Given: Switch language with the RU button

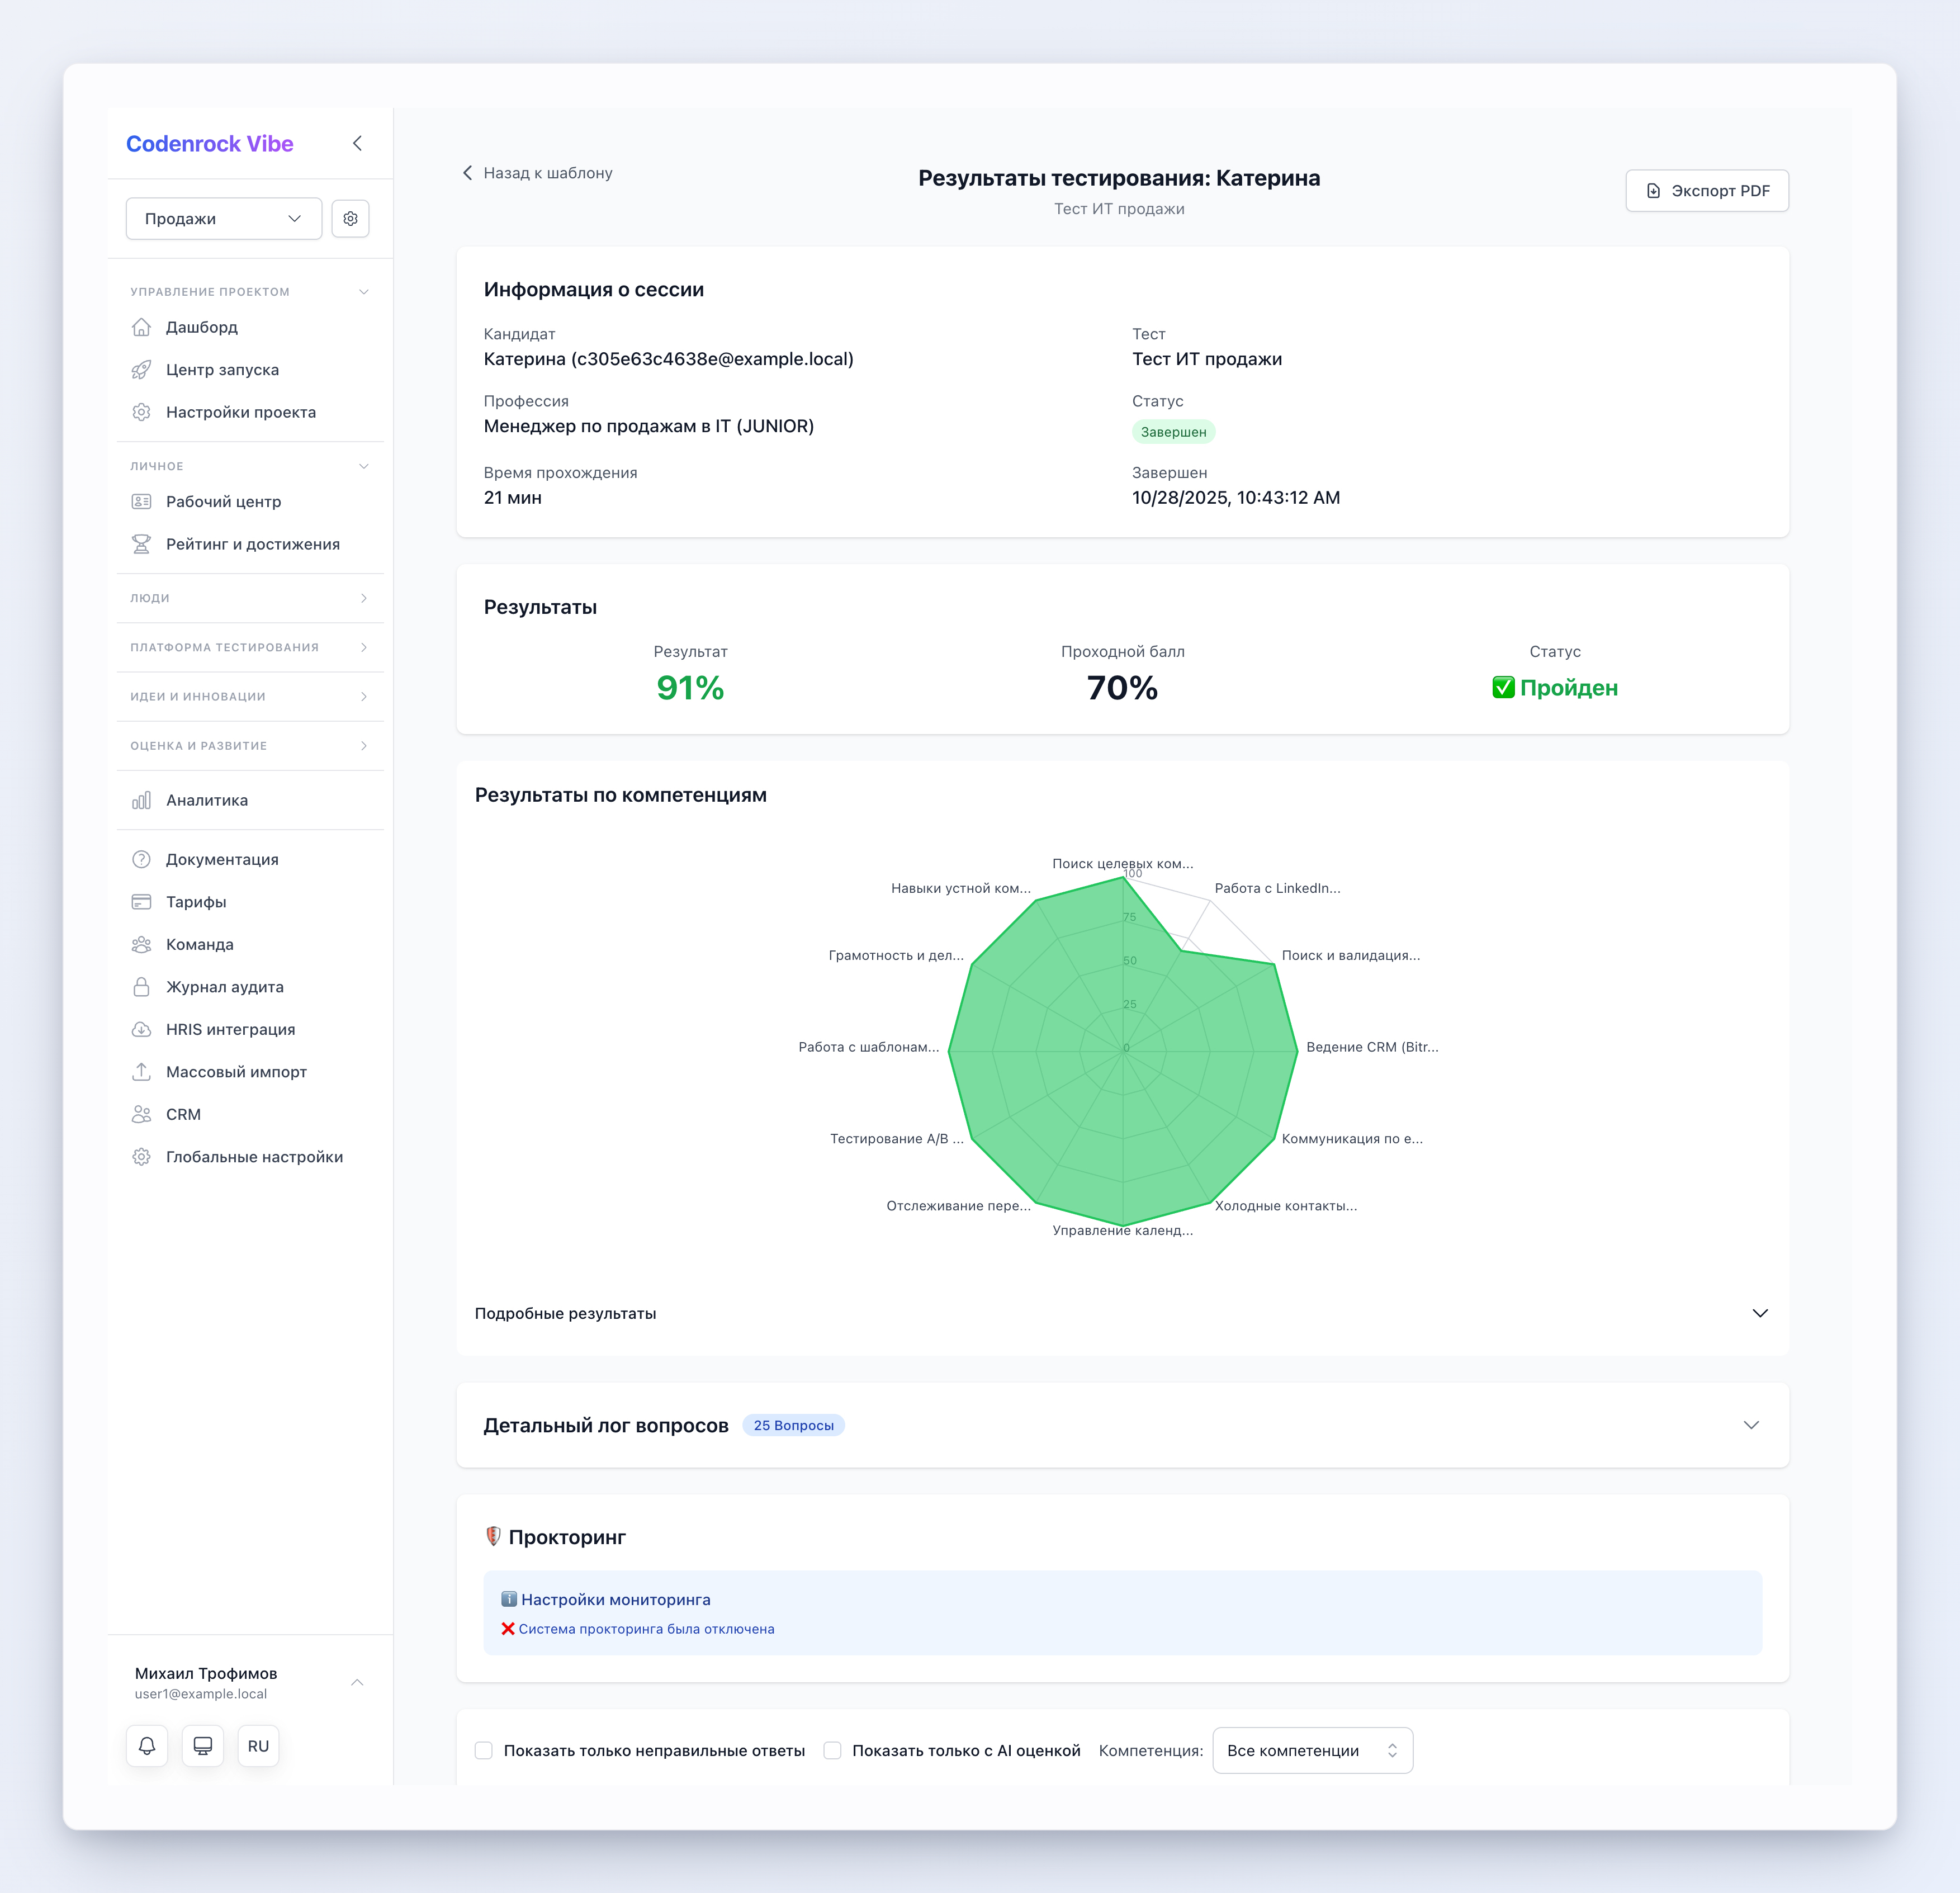Looking at the screenshot, I should coord(258,1746).
